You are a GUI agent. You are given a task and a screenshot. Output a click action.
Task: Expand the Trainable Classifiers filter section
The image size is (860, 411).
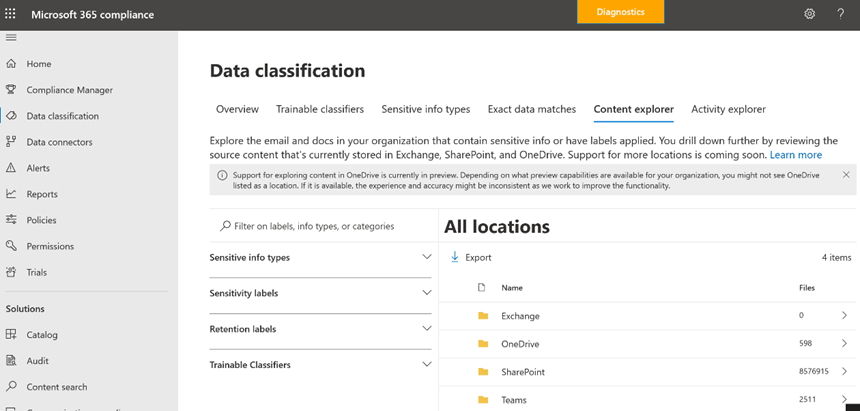pos(427,365)
